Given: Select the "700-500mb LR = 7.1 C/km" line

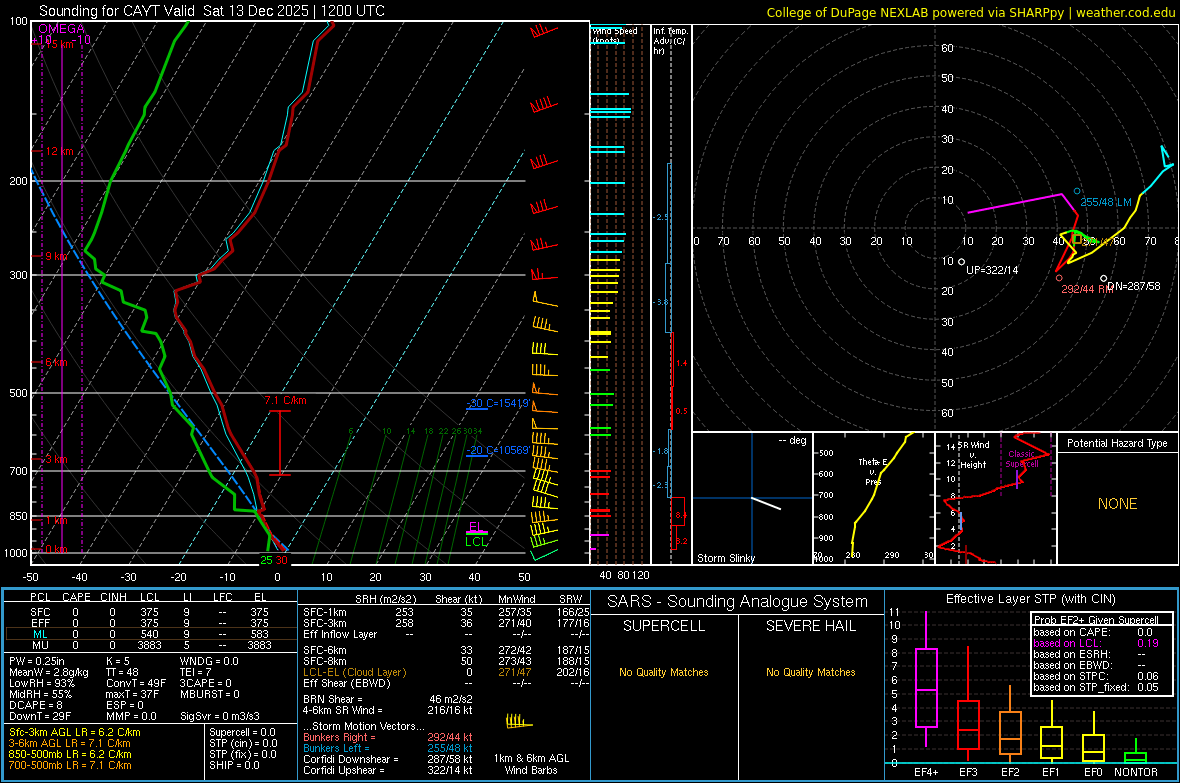Looking at the screenshot, I should (x=70, y=765).
